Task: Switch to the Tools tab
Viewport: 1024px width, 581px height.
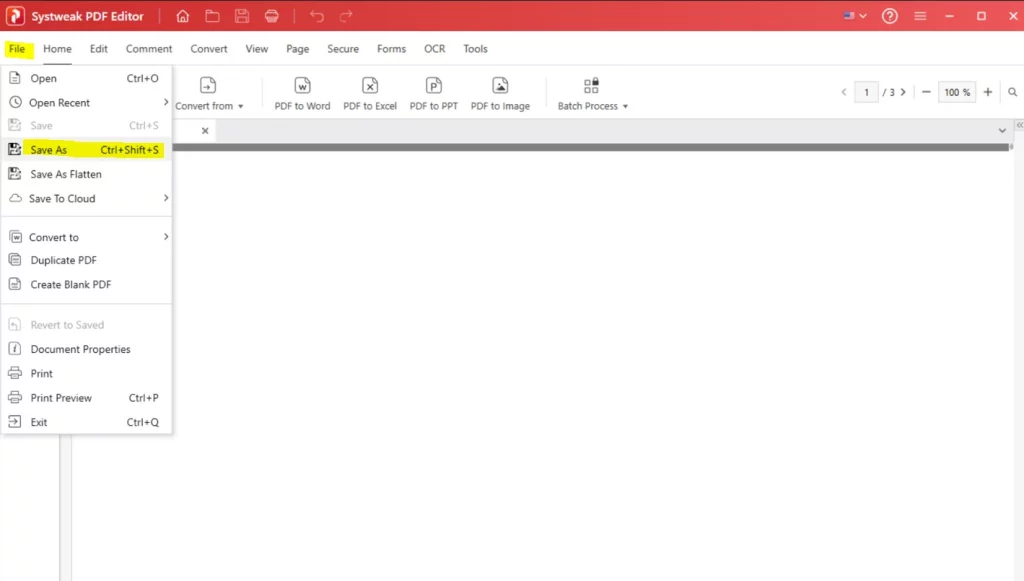Action: (475, 49)
